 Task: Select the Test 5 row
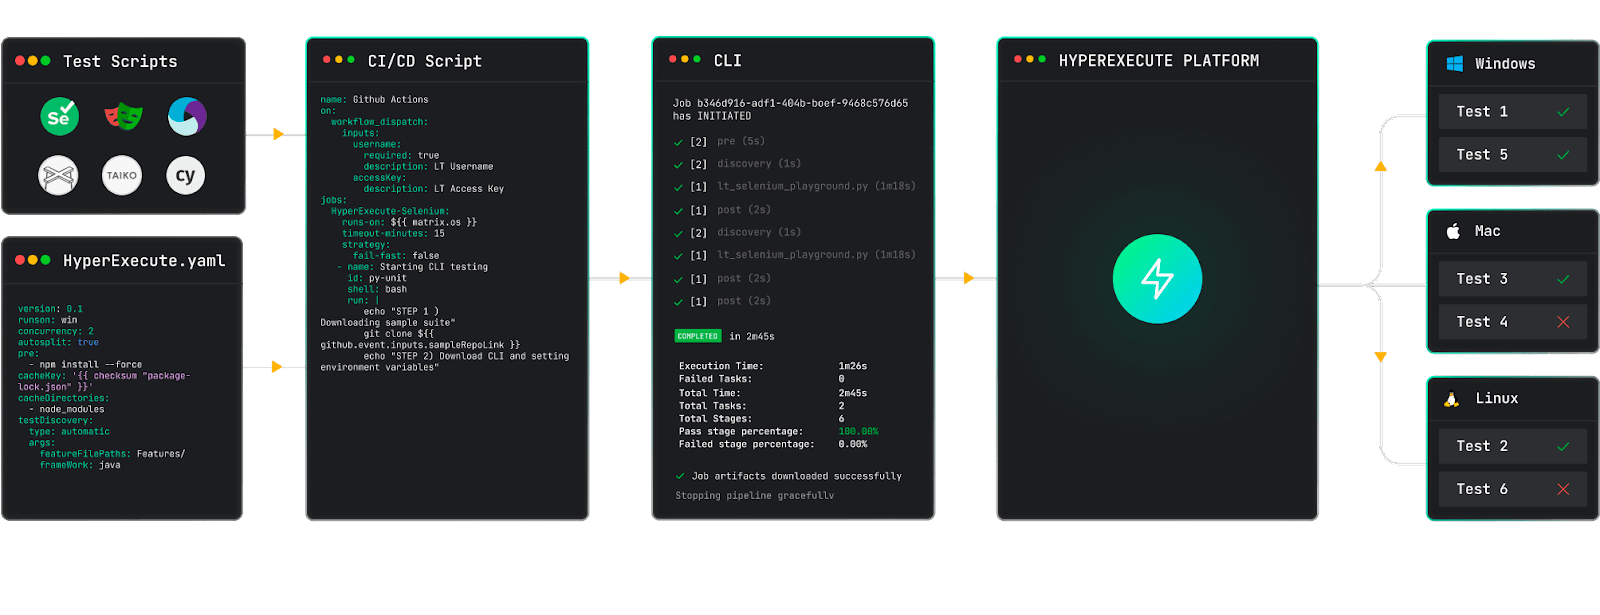[x=1512, y=155]
